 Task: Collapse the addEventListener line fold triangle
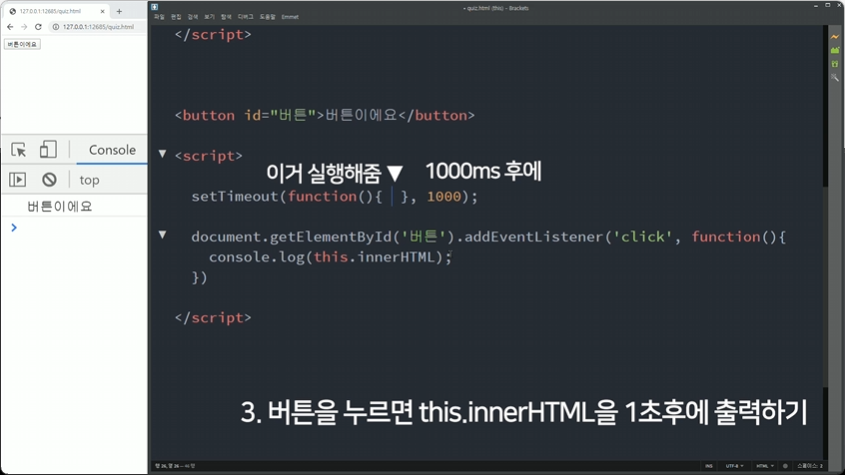[x=162, y=235]
